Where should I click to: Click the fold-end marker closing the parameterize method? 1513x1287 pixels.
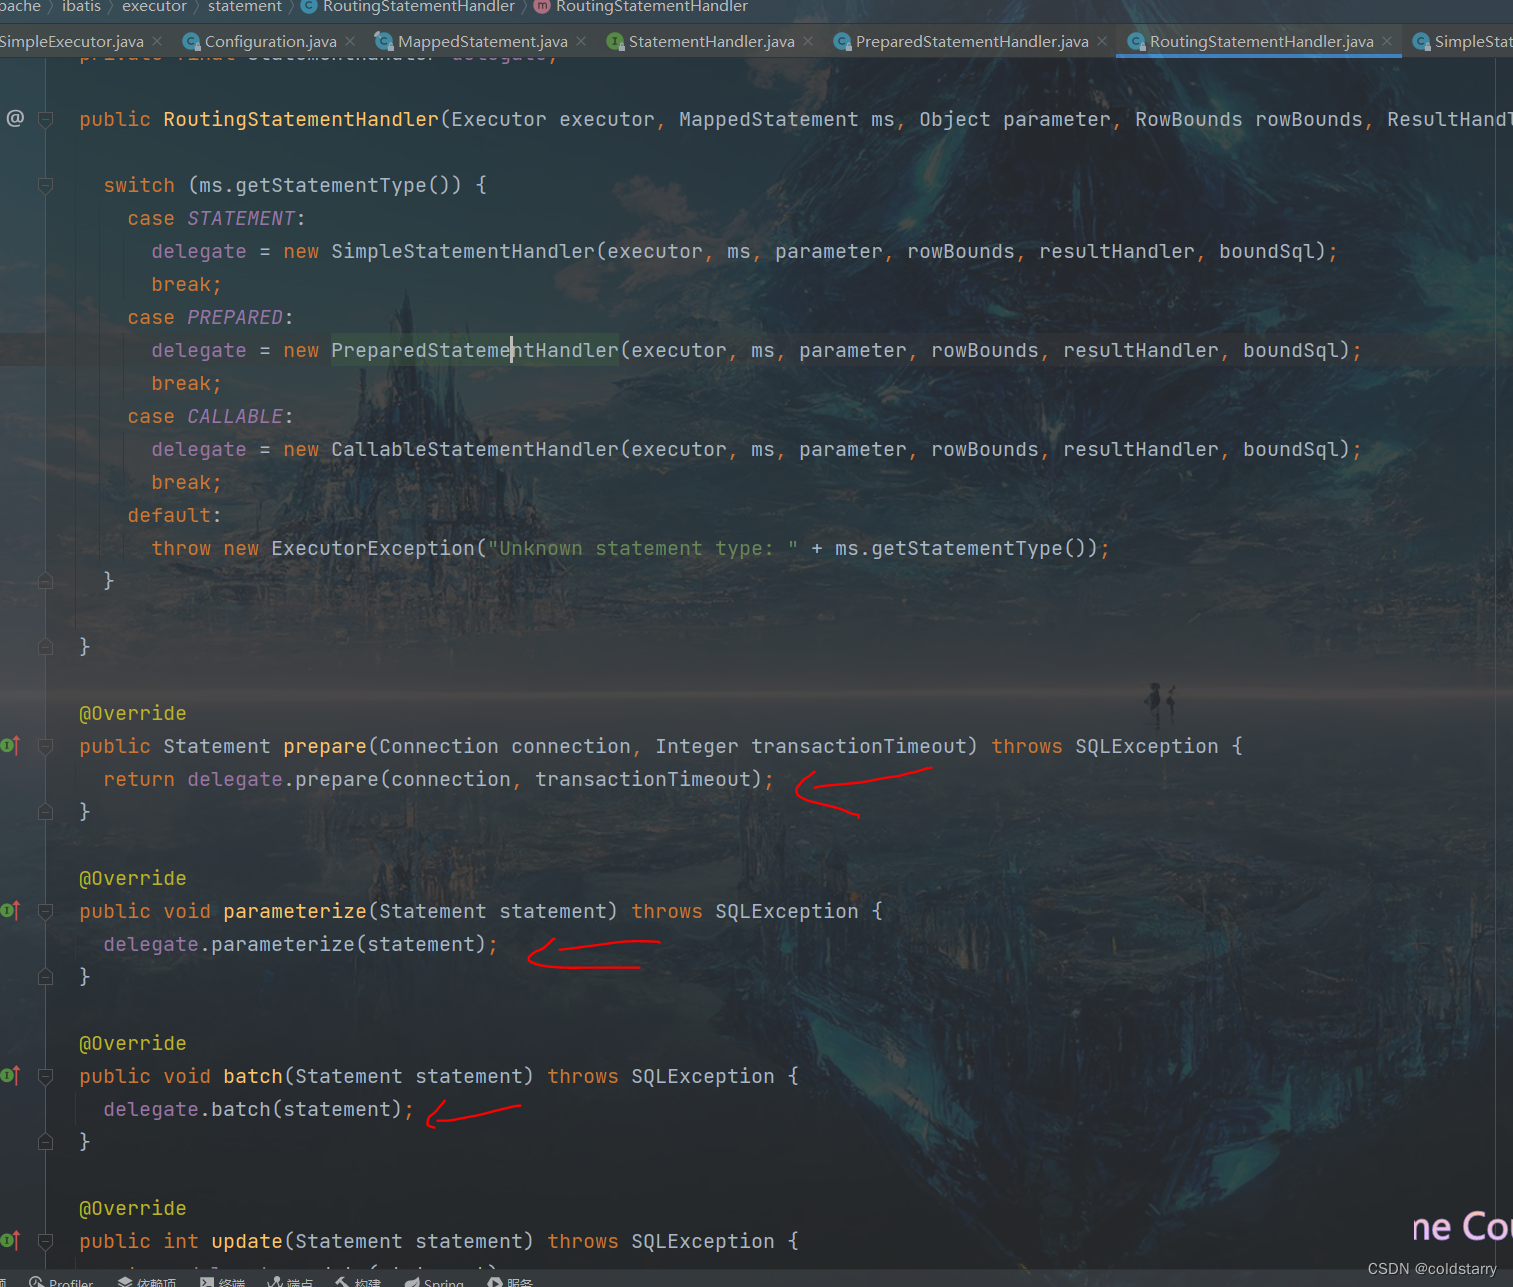(45, 977)
